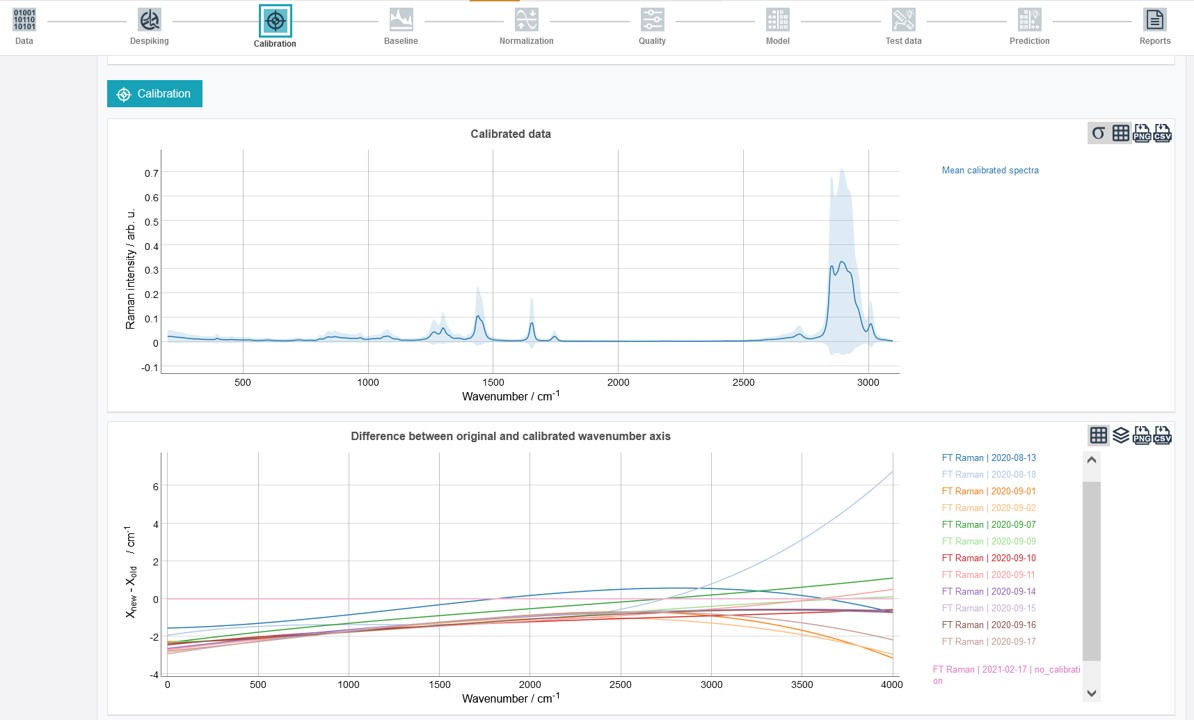This screenshot has width=1194, height=720.
Task: Toggle FT Raman 2021-02-17 no_calibration trace
Action: tap(1006, 675)
